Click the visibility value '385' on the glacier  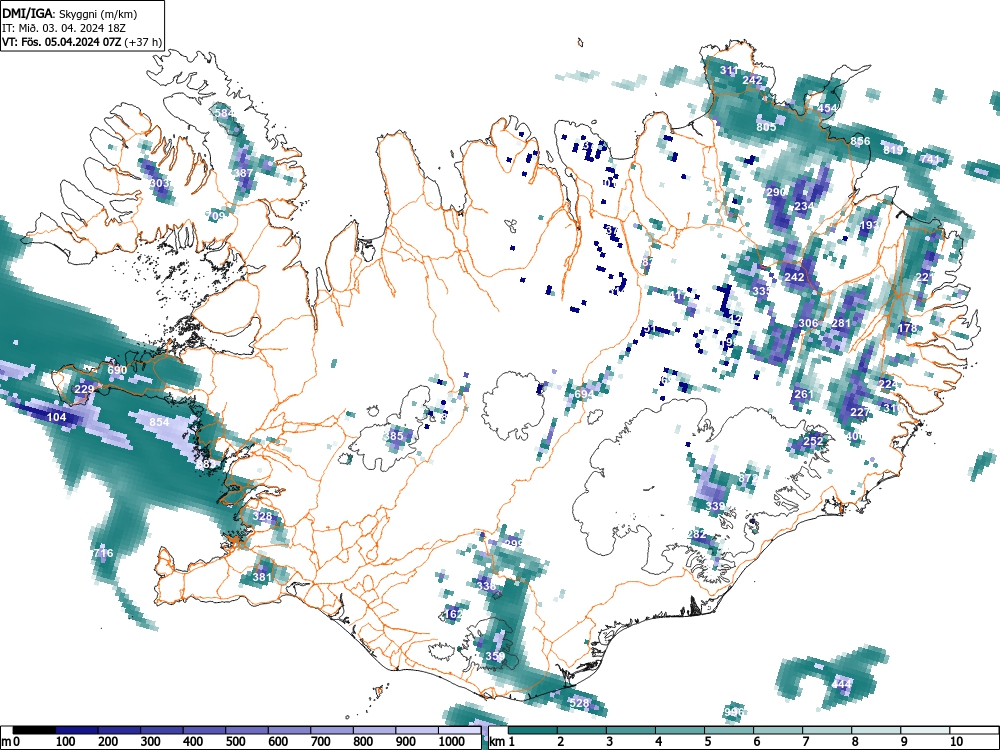(x=394, y=436)
